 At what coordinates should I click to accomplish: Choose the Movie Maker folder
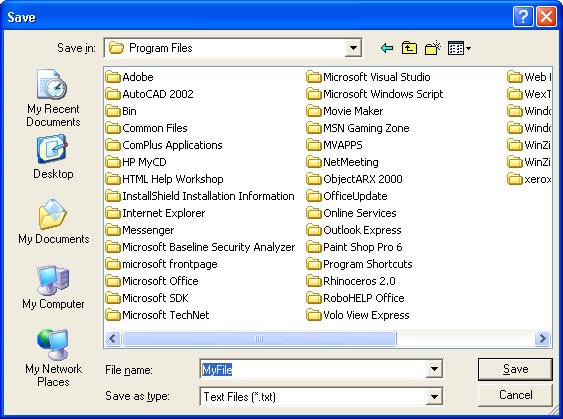click(x=345, y=111)
